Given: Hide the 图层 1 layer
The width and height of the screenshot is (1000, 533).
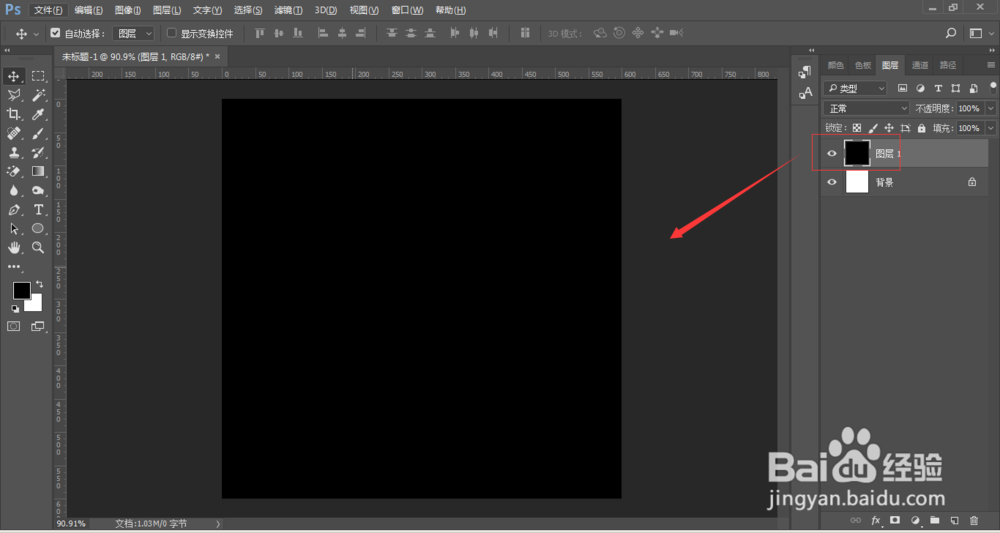Looking at the screenshot, I should point(832,154).
